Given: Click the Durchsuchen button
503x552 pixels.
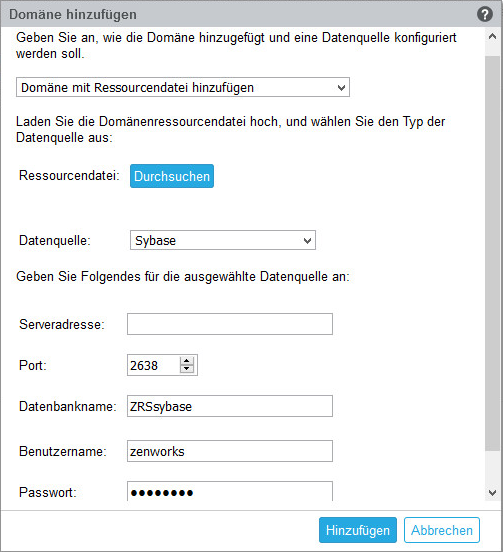Looking at the screenshot, I should tap(172, 176).
